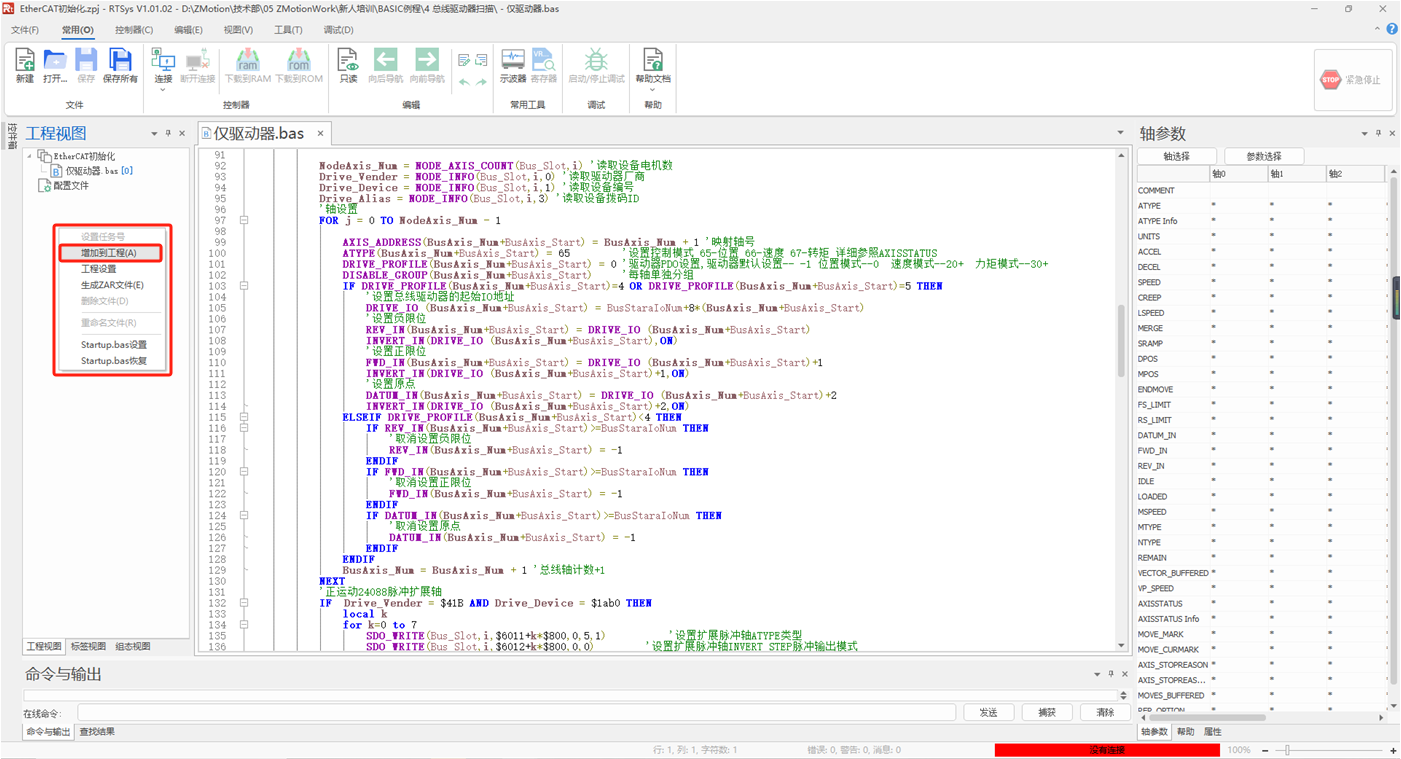
Task: Click the 发送 send button
Action: click(988, 713)
